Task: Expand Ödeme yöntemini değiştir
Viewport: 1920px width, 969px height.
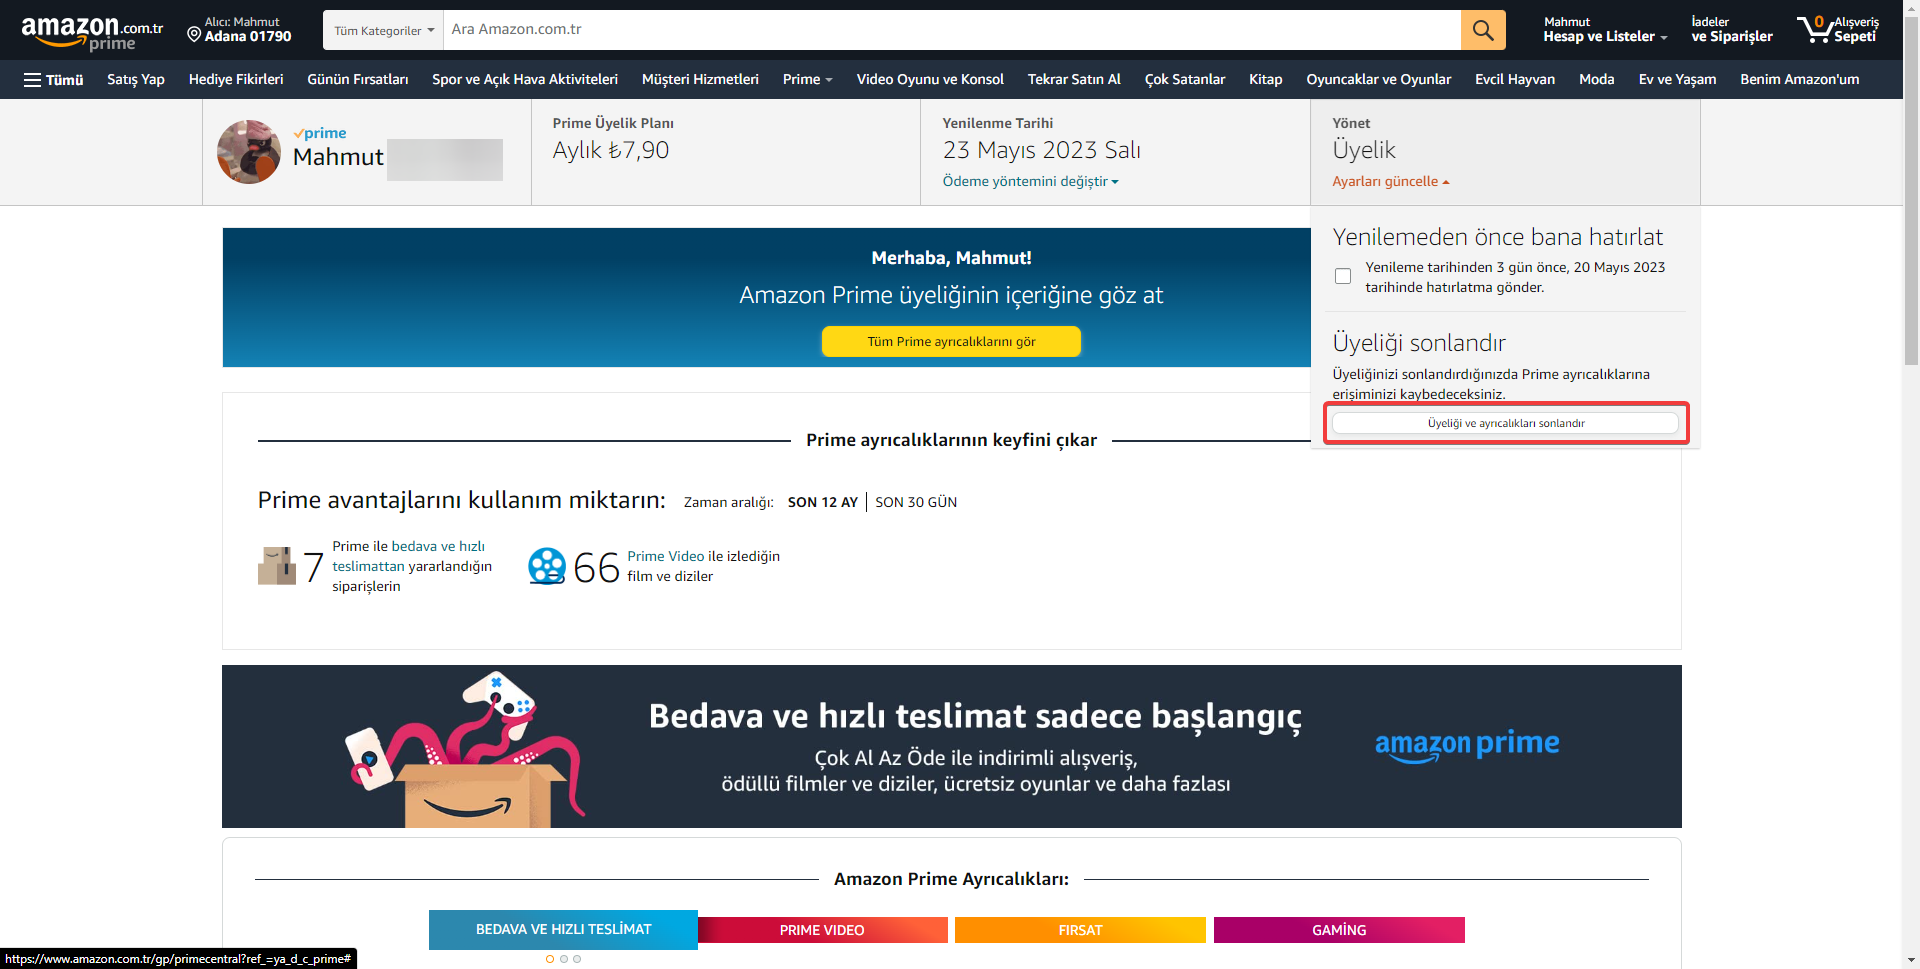Action: click(1030, 181)
